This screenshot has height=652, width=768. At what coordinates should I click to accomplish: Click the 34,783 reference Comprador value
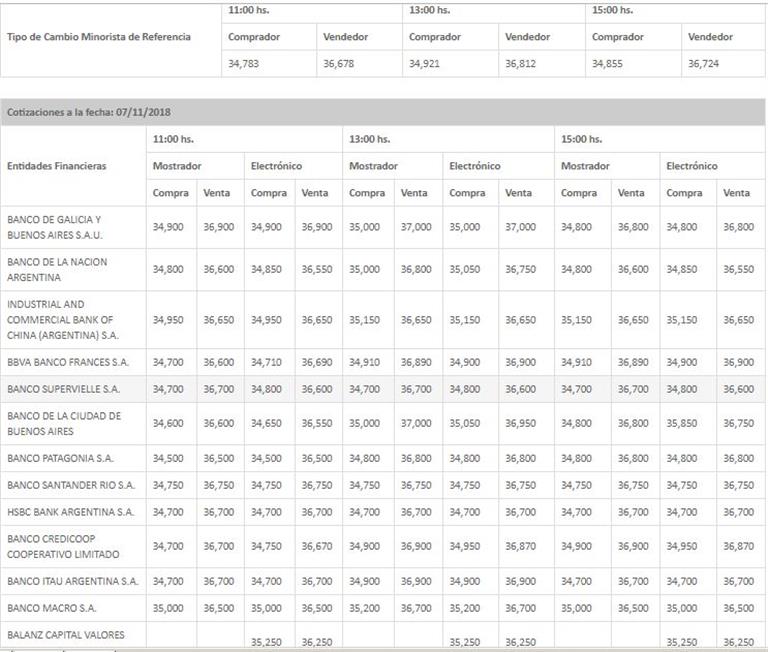[243, 63]
